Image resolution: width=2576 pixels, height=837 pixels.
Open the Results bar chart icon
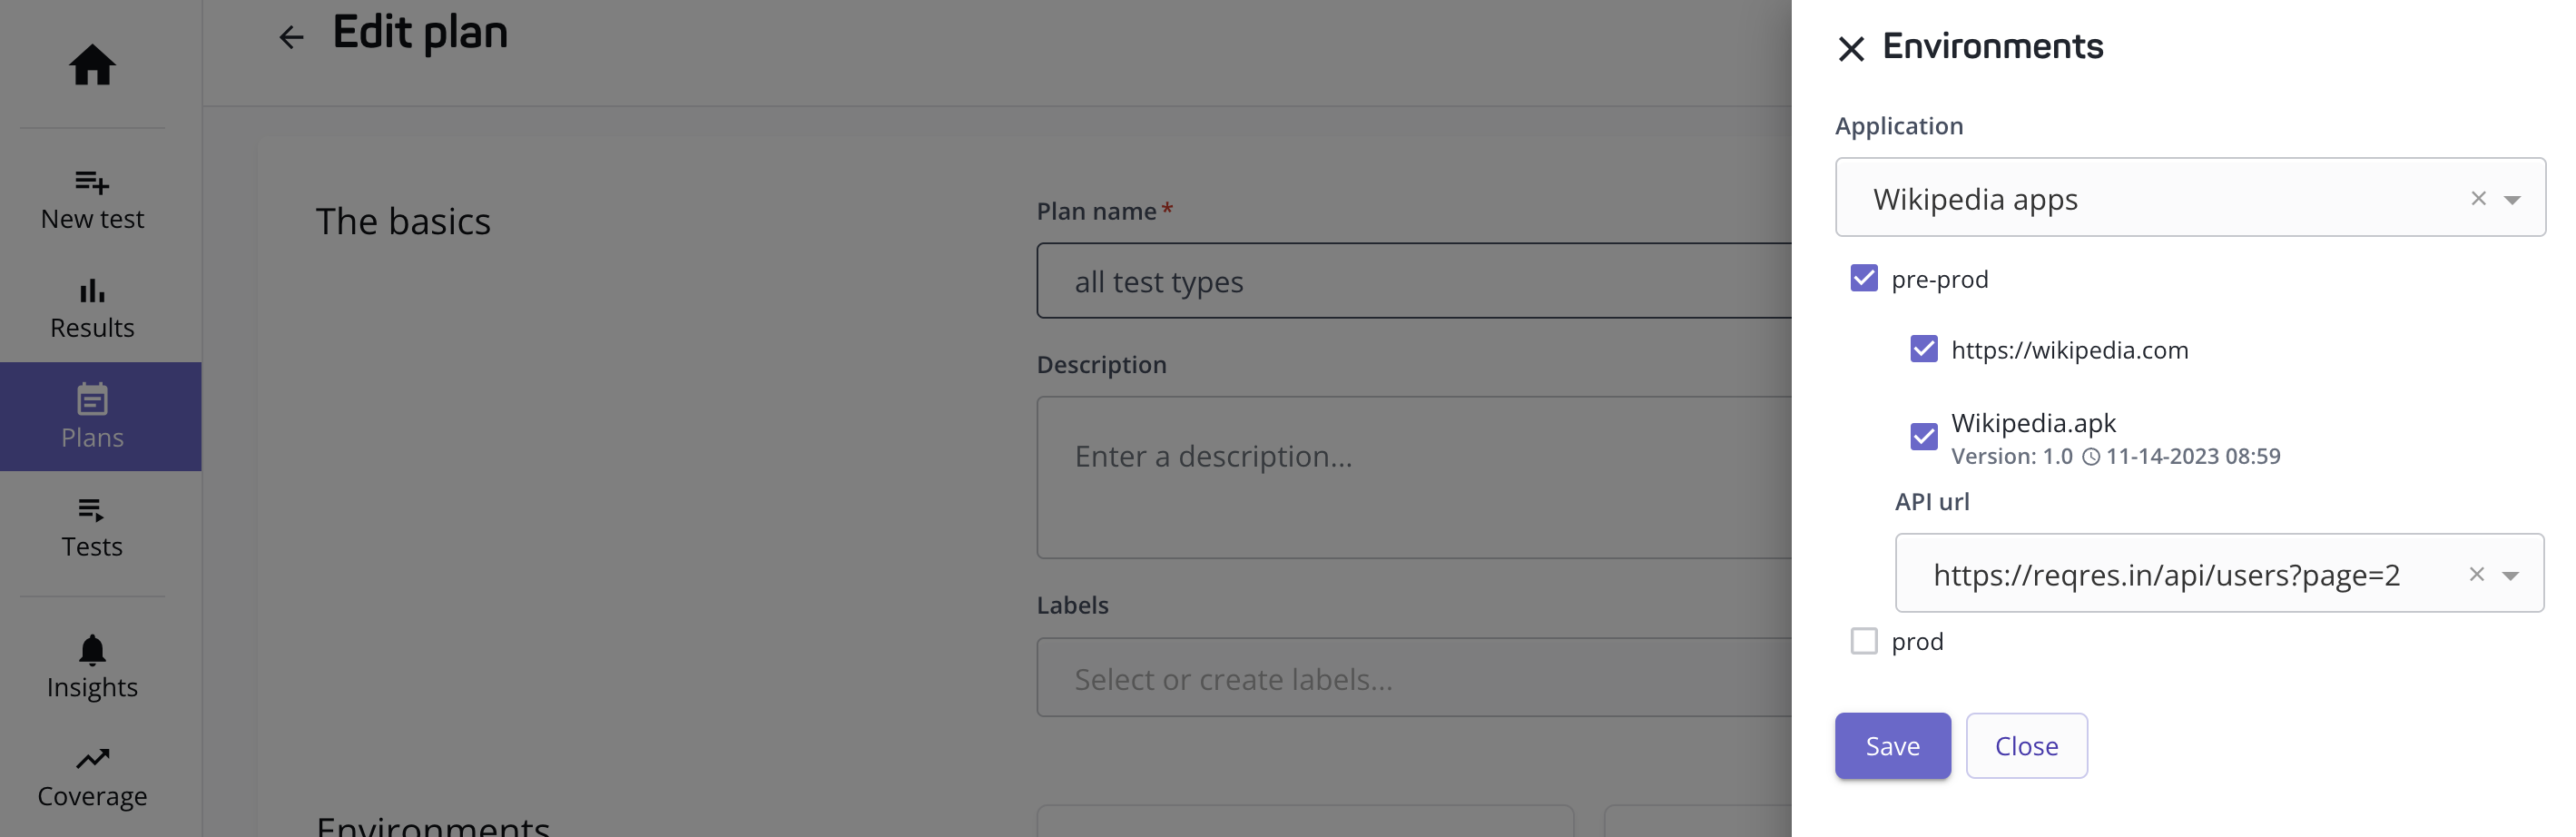(x=92, y=291)
